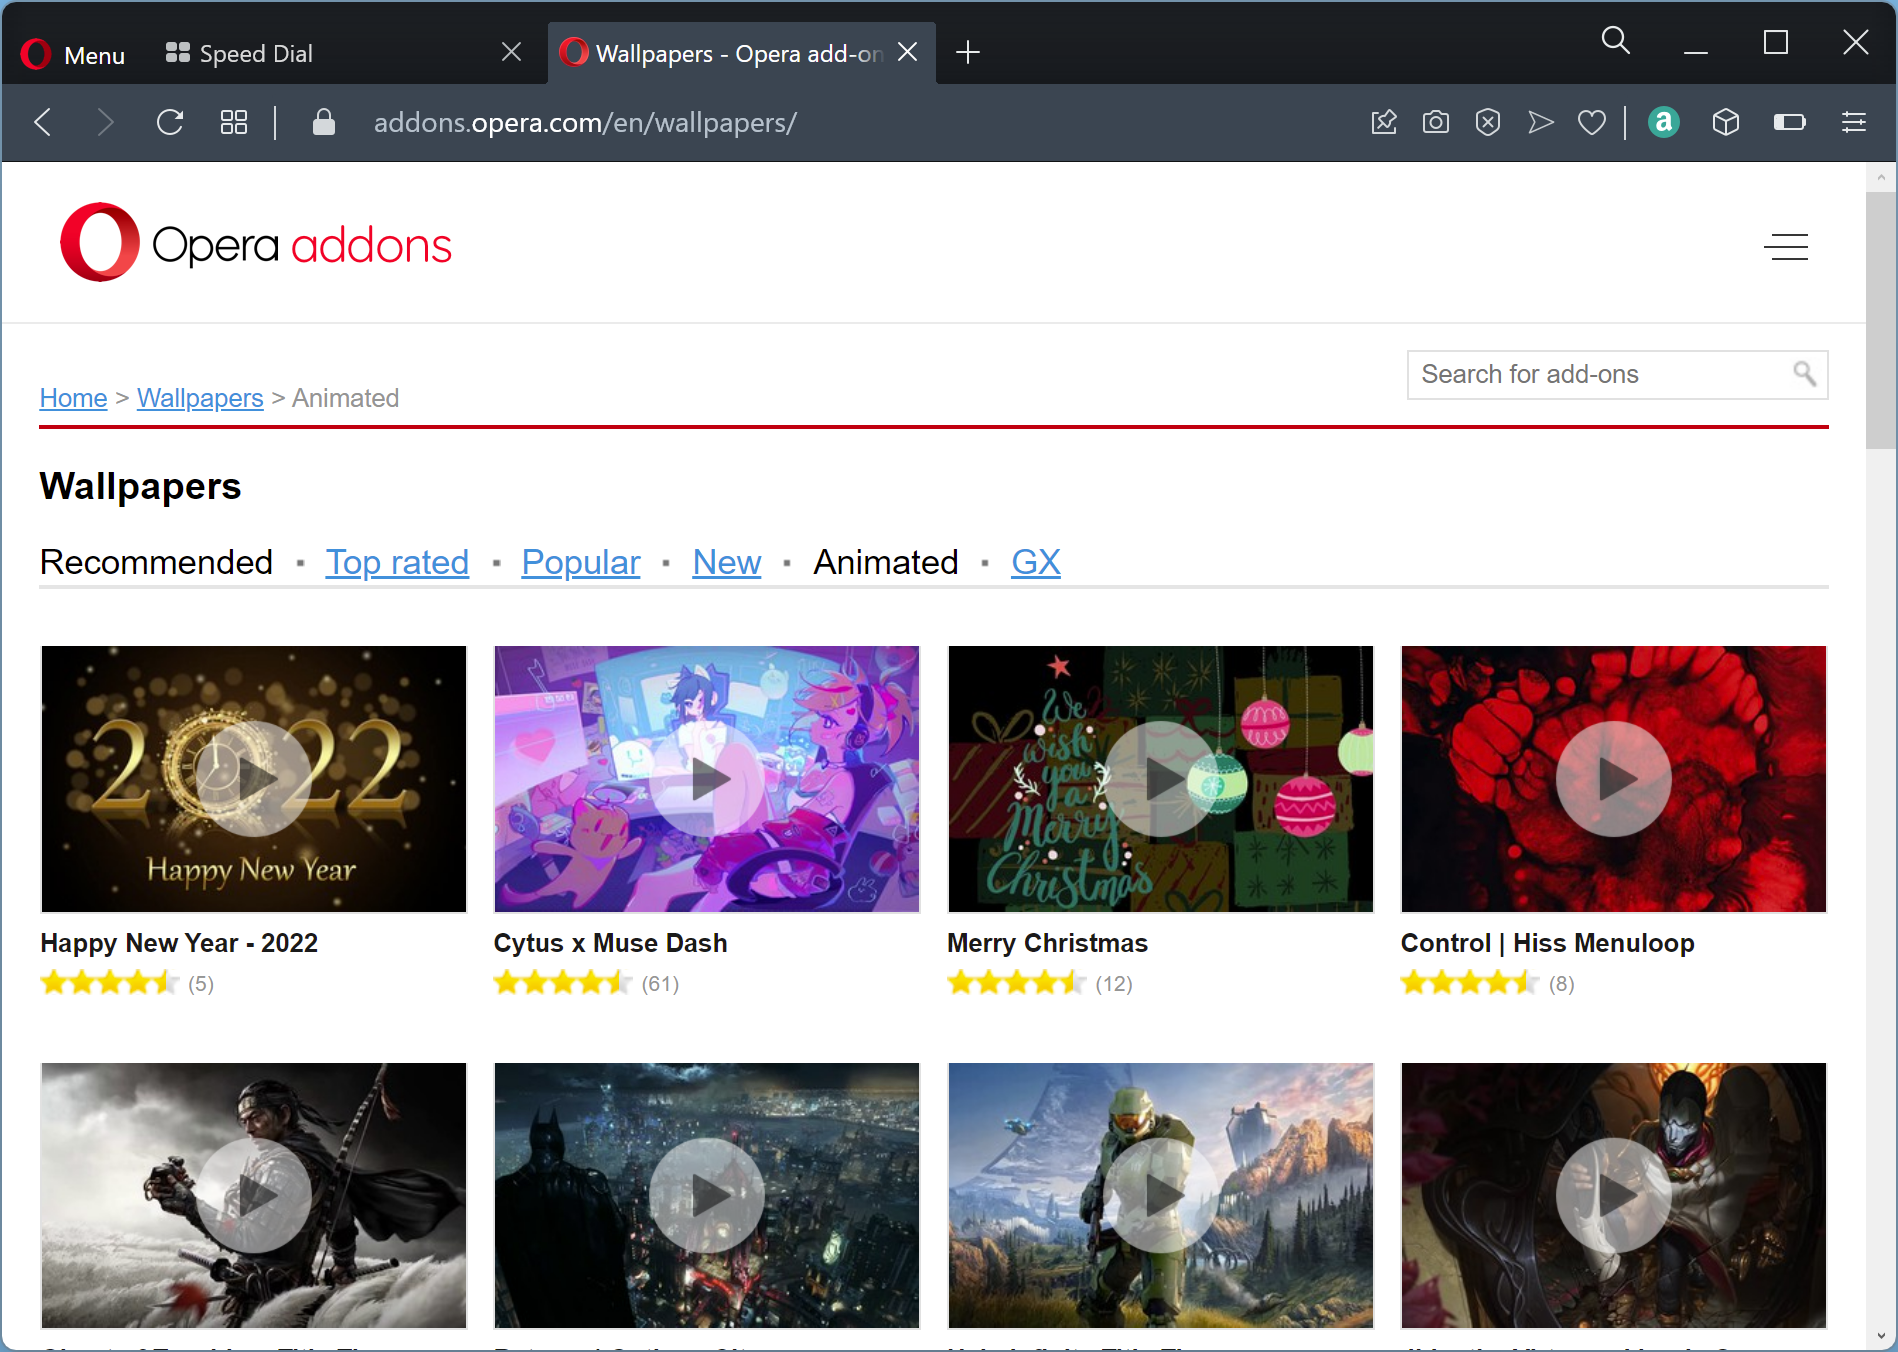Click Cytus x Muse Dash star rating

pyautogui.click(x=562, y=983)
